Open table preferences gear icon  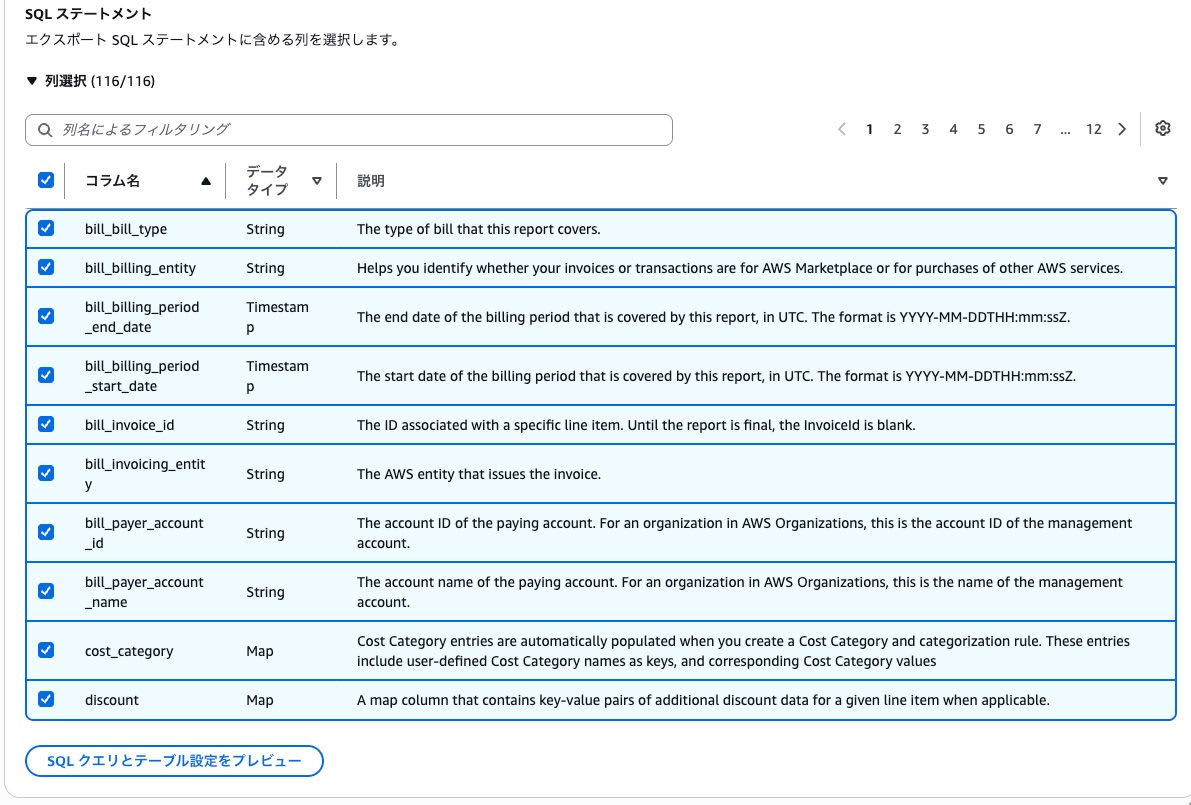pos(1162,128)
